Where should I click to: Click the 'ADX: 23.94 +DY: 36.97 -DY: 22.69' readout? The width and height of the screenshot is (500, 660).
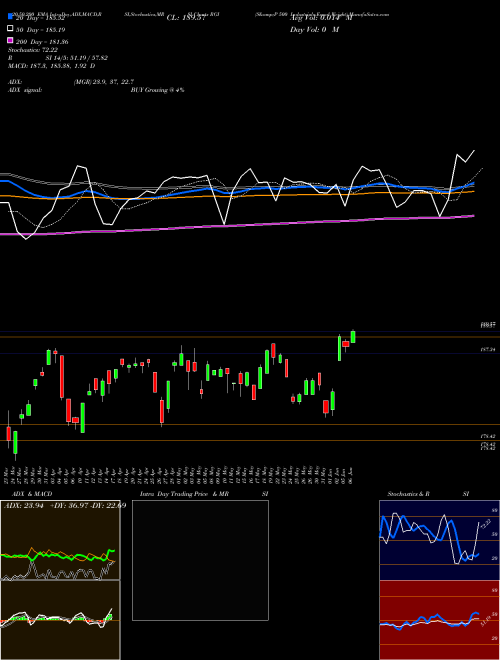65,505
